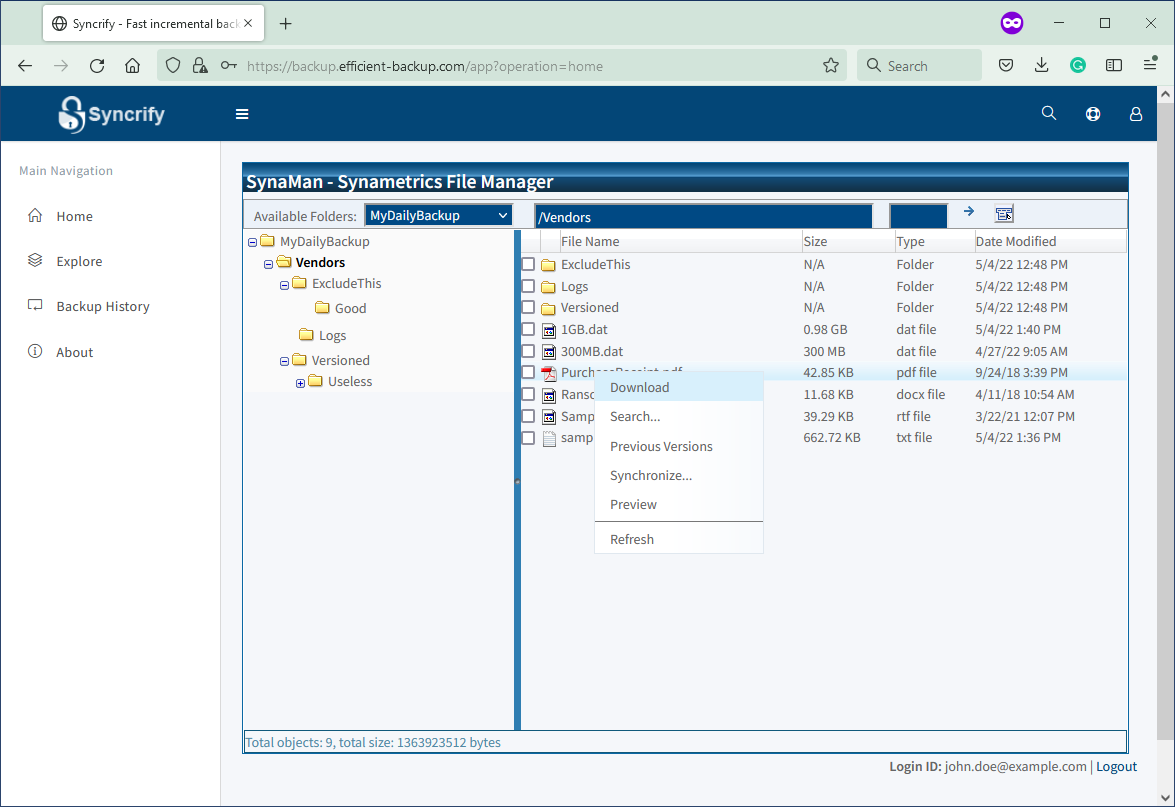Collapse the Vendors tree node
This screenshot has width=1175, height=807.
(x=267, y=262)
